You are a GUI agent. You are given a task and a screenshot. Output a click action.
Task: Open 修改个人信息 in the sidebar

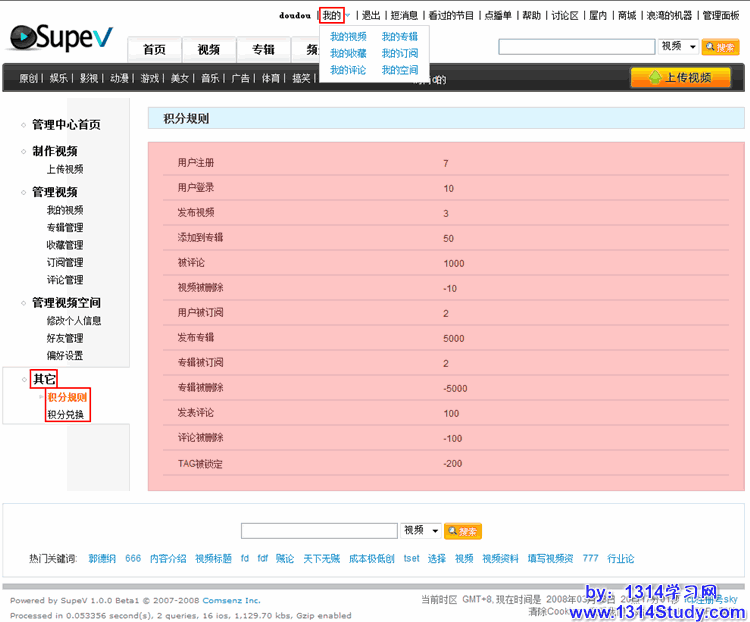(x=74, y=321)
